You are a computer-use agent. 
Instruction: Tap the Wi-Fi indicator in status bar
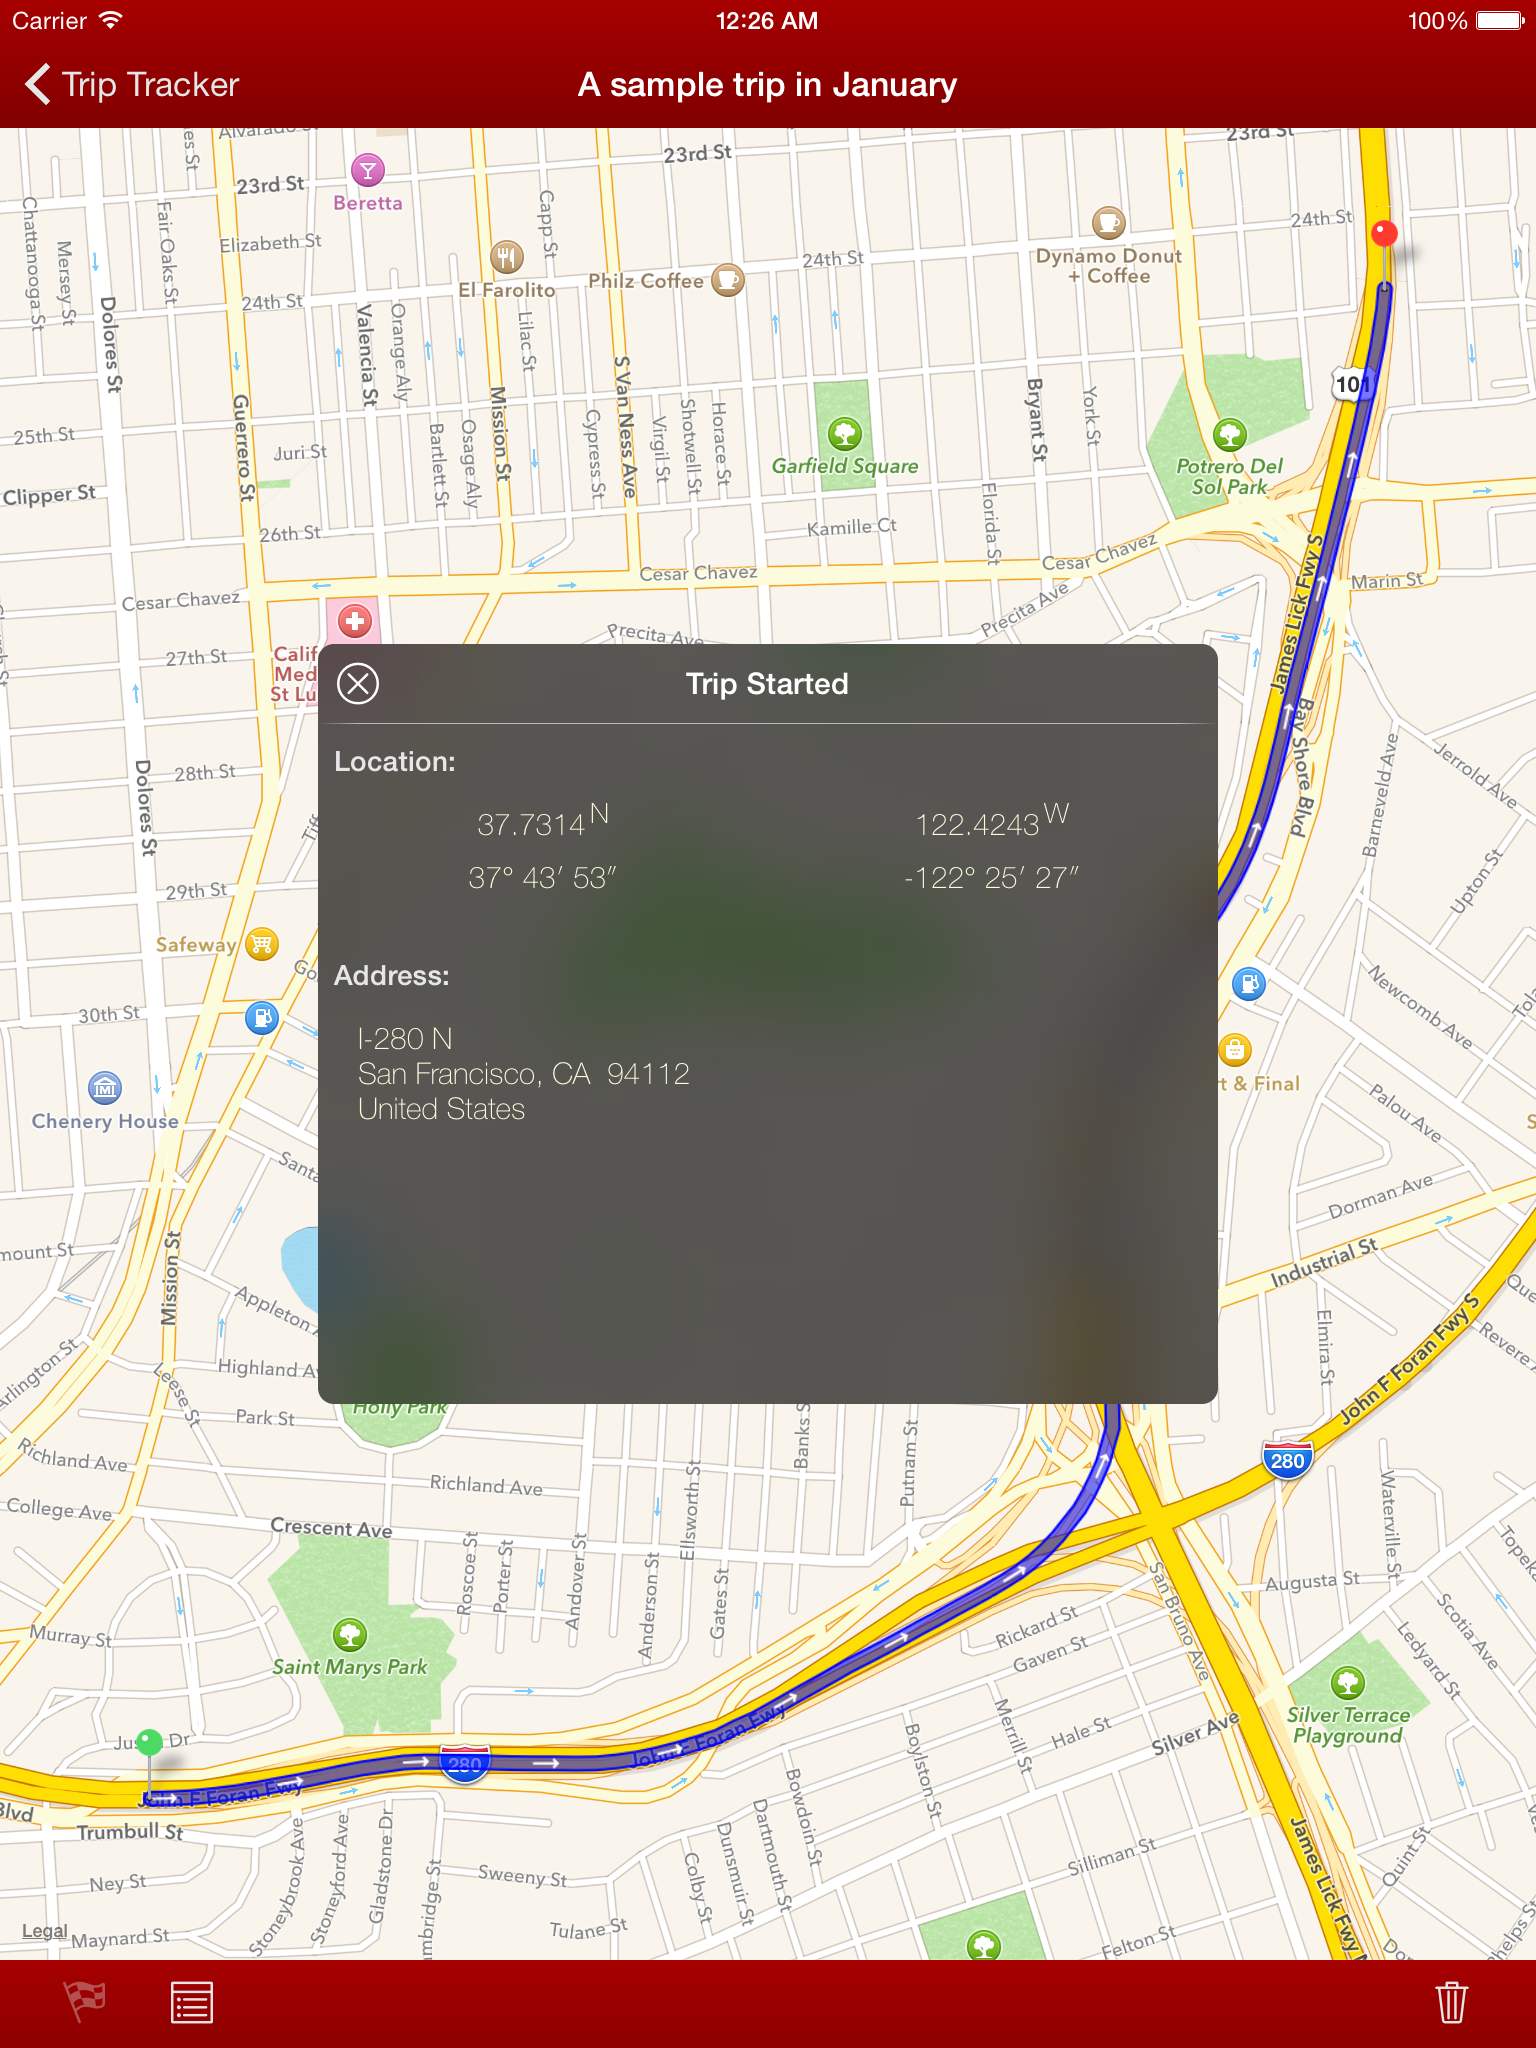click(110, 20)
